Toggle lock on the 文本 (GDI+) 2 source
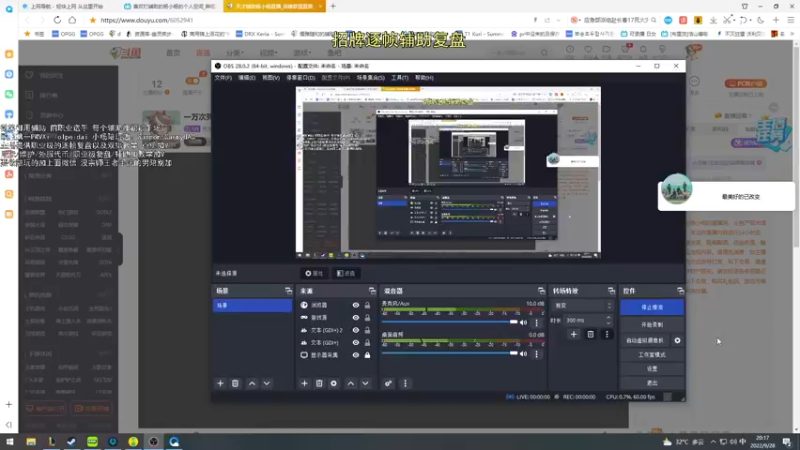 pyautogui.click(x=367, y=330)
